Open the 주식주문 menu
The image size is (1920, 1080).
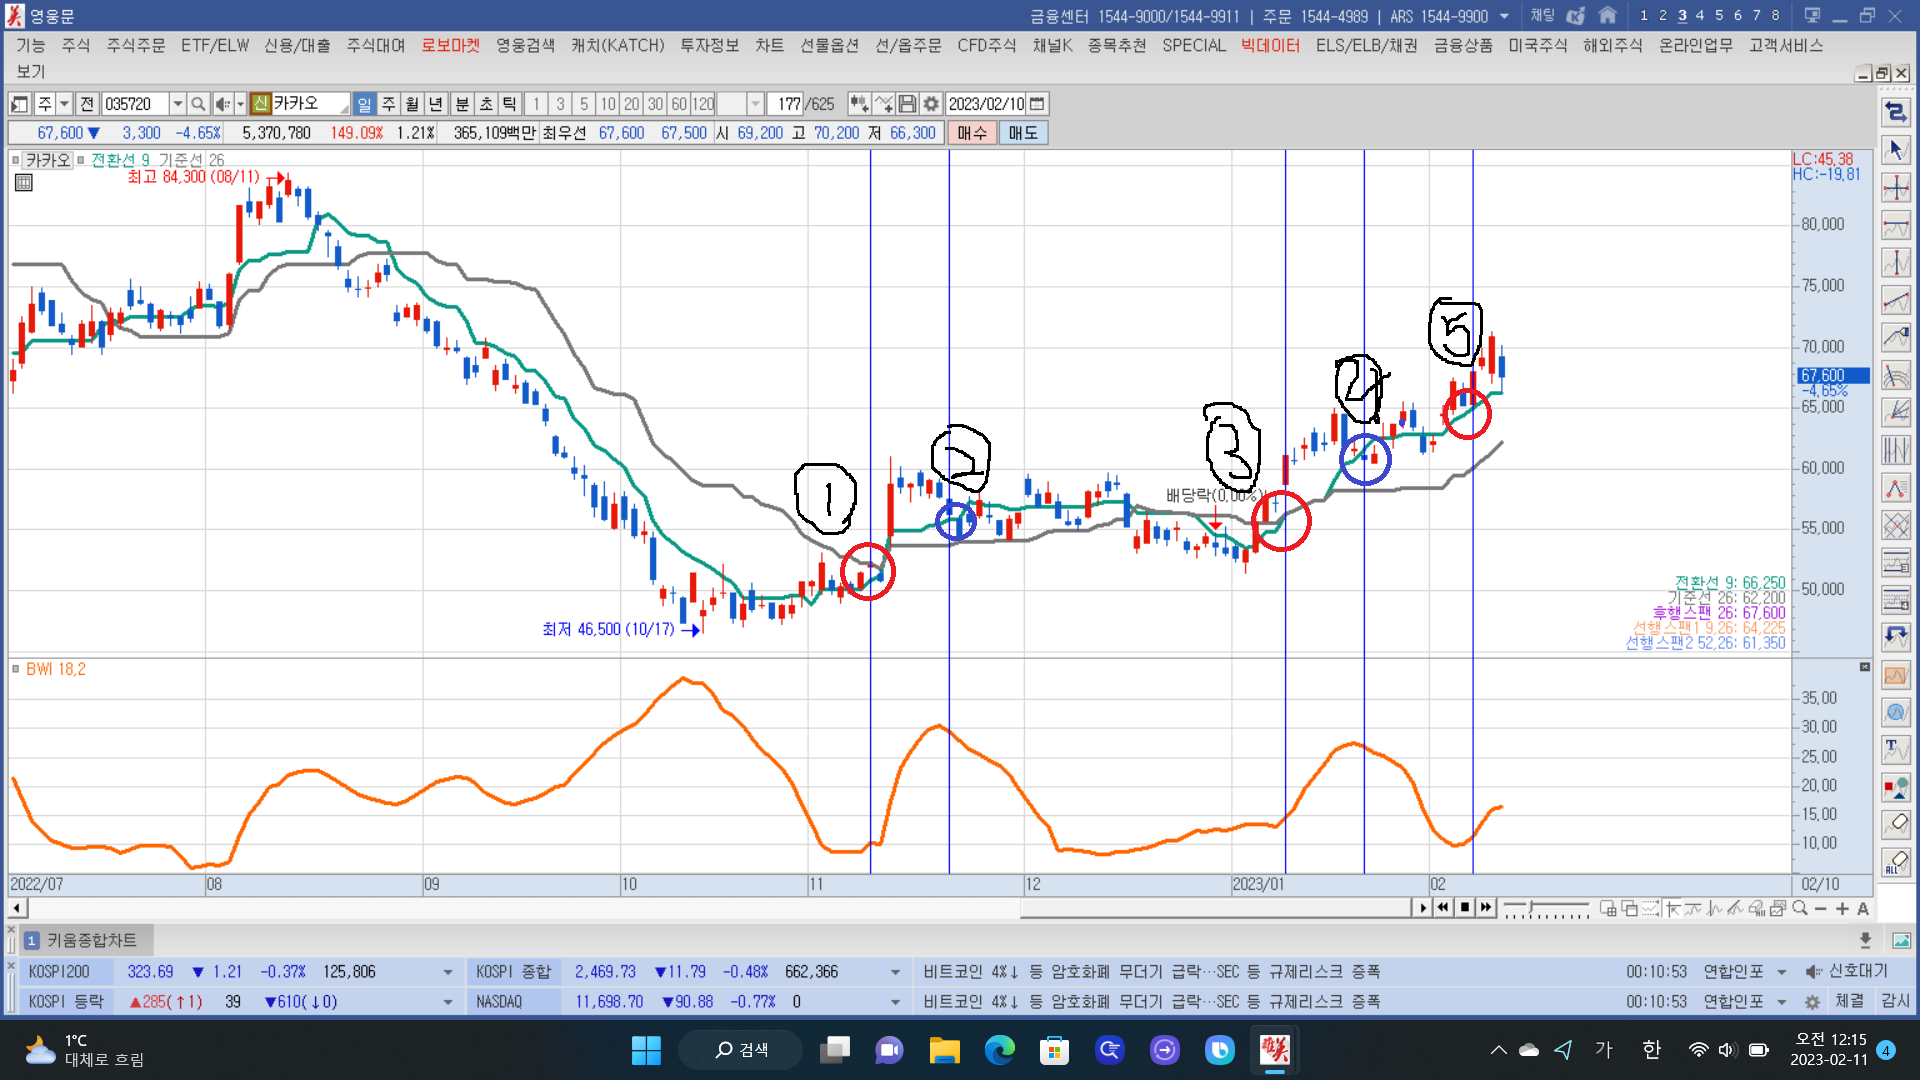coord(136,46)
